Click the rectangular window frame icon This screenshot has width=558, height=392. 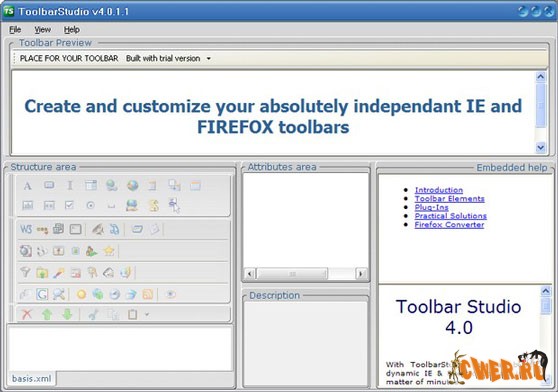[x=75, y=229]
